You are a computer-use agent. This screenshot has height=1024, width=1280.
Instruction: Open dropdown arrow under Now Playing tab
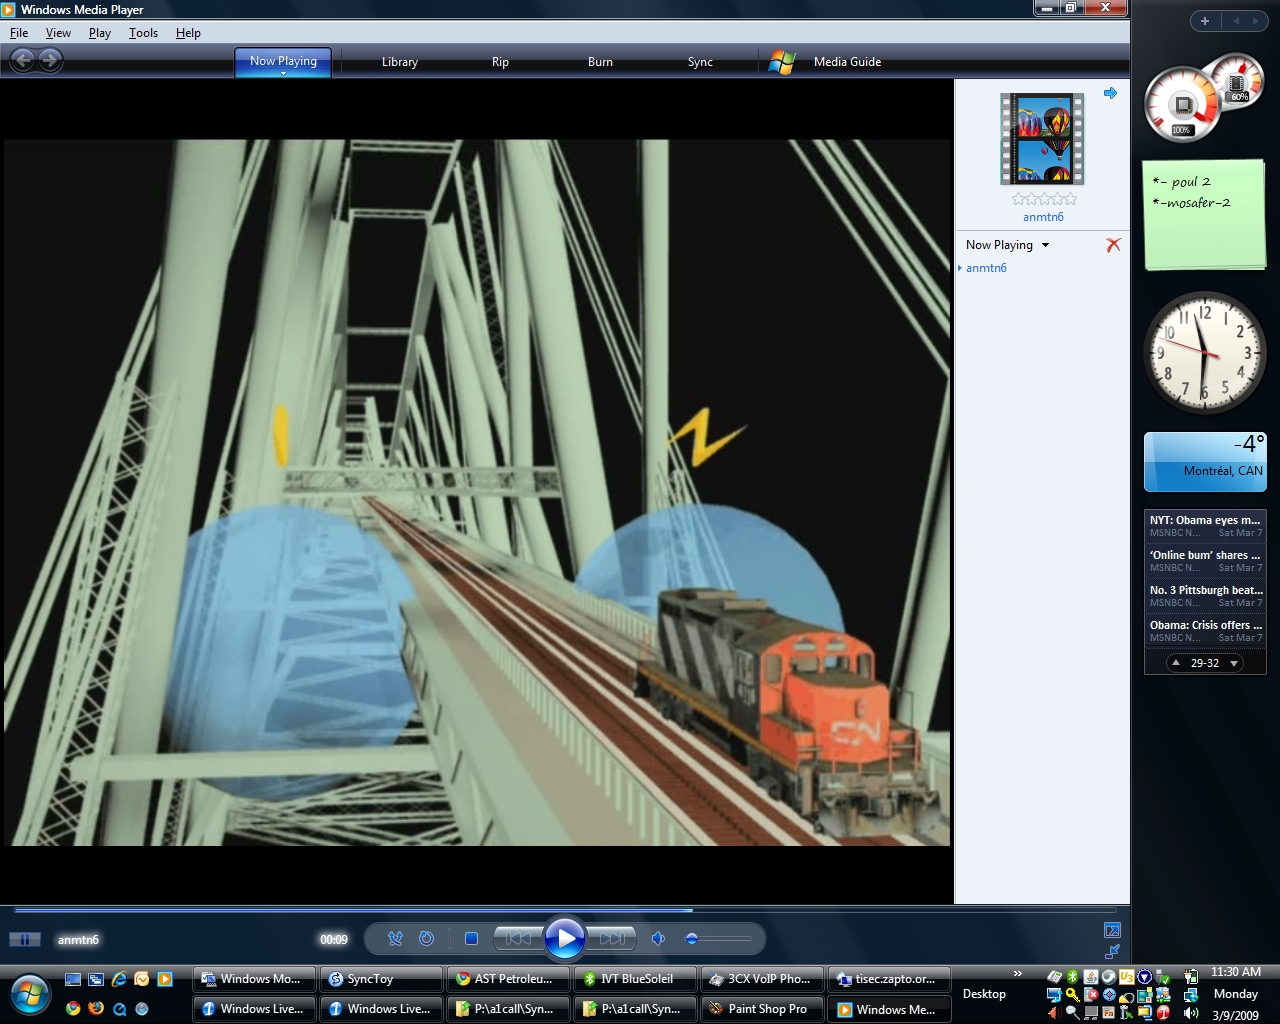[x=283, y=74]
